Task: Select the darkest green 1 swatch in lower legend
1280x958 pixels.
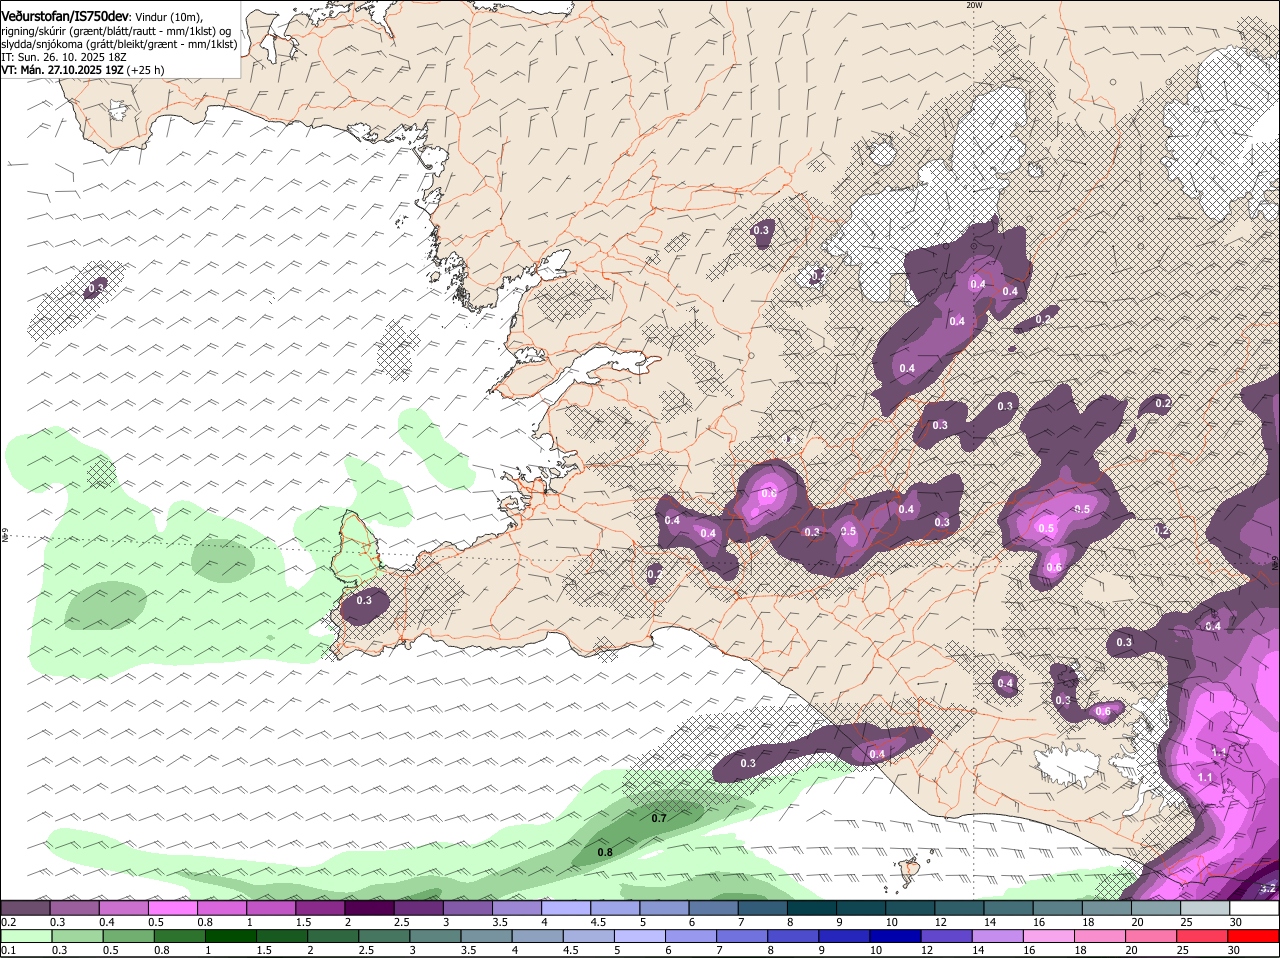Action: [x=231, y=936]
